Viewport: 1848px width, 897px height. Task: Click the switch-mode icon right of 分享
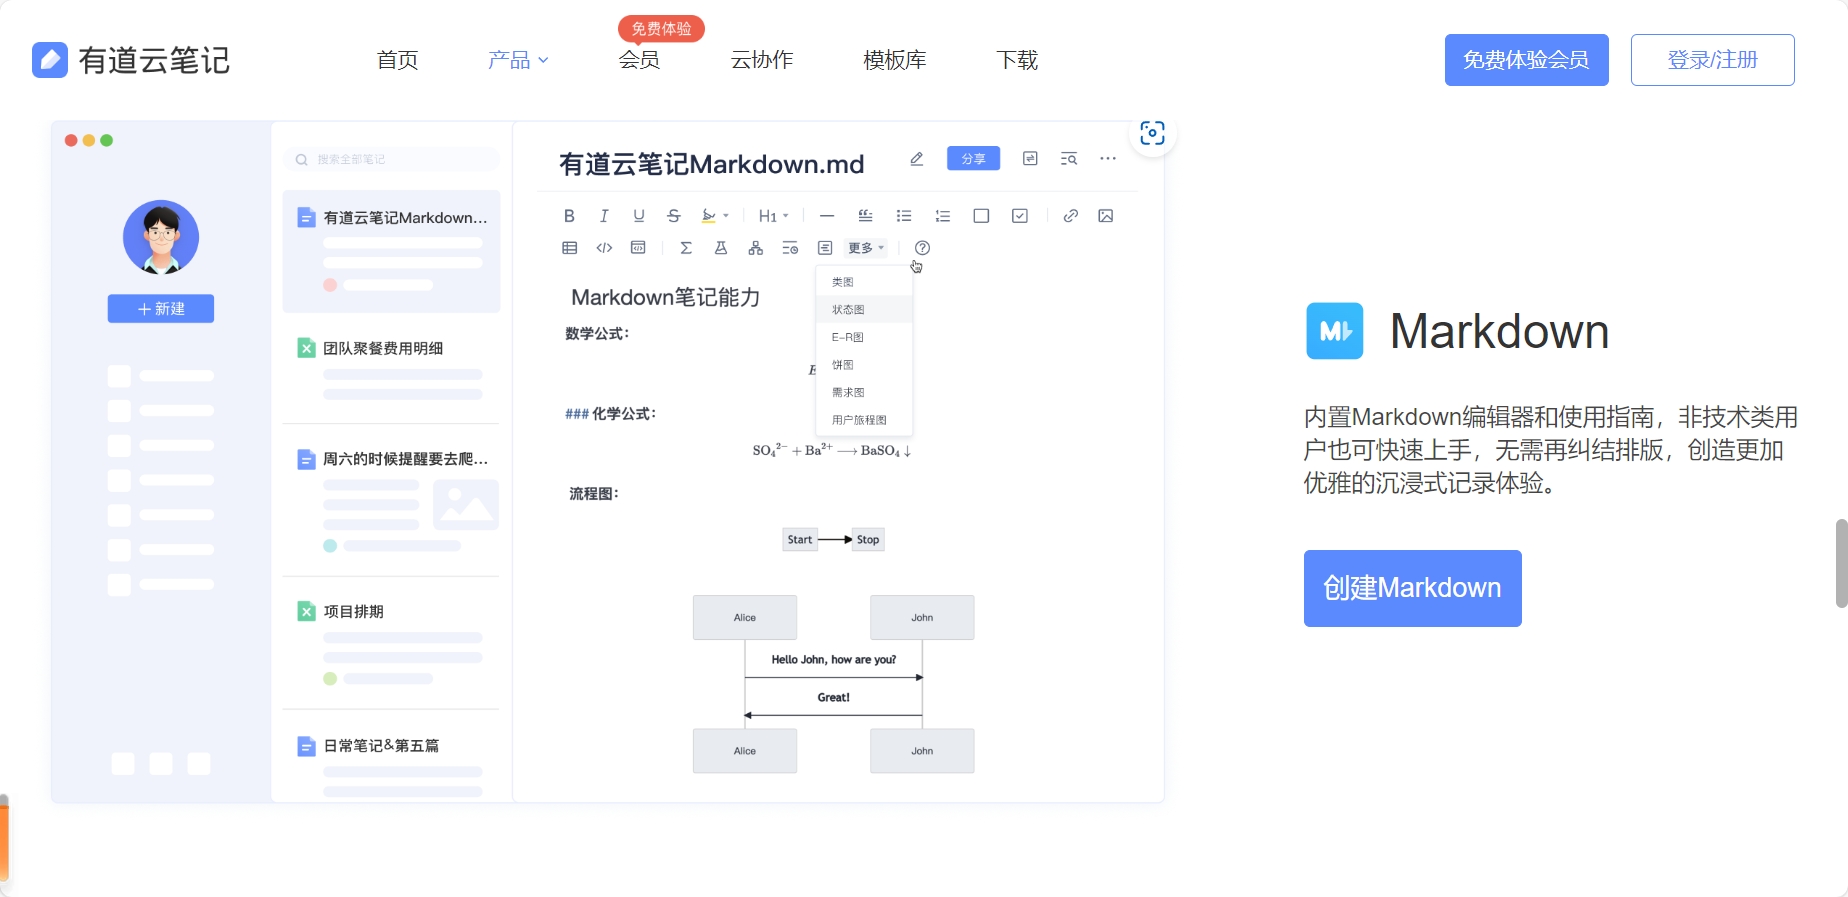[1030, 159]
